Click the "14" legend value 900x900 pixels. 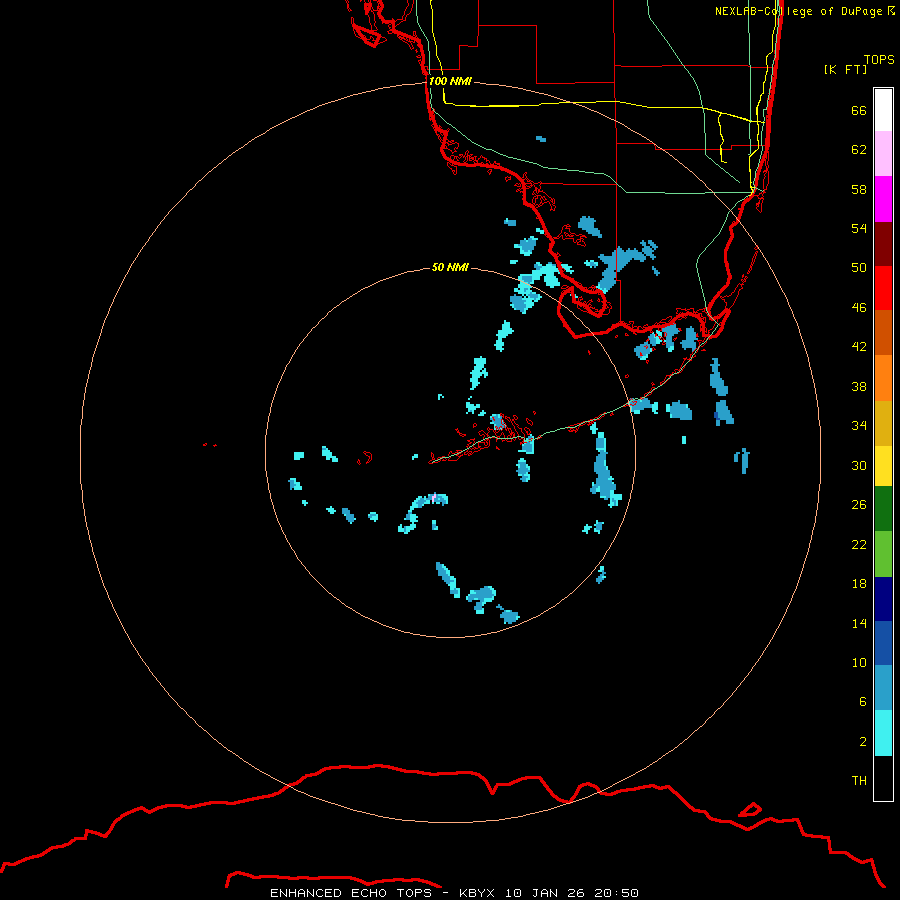click(859, 623)
